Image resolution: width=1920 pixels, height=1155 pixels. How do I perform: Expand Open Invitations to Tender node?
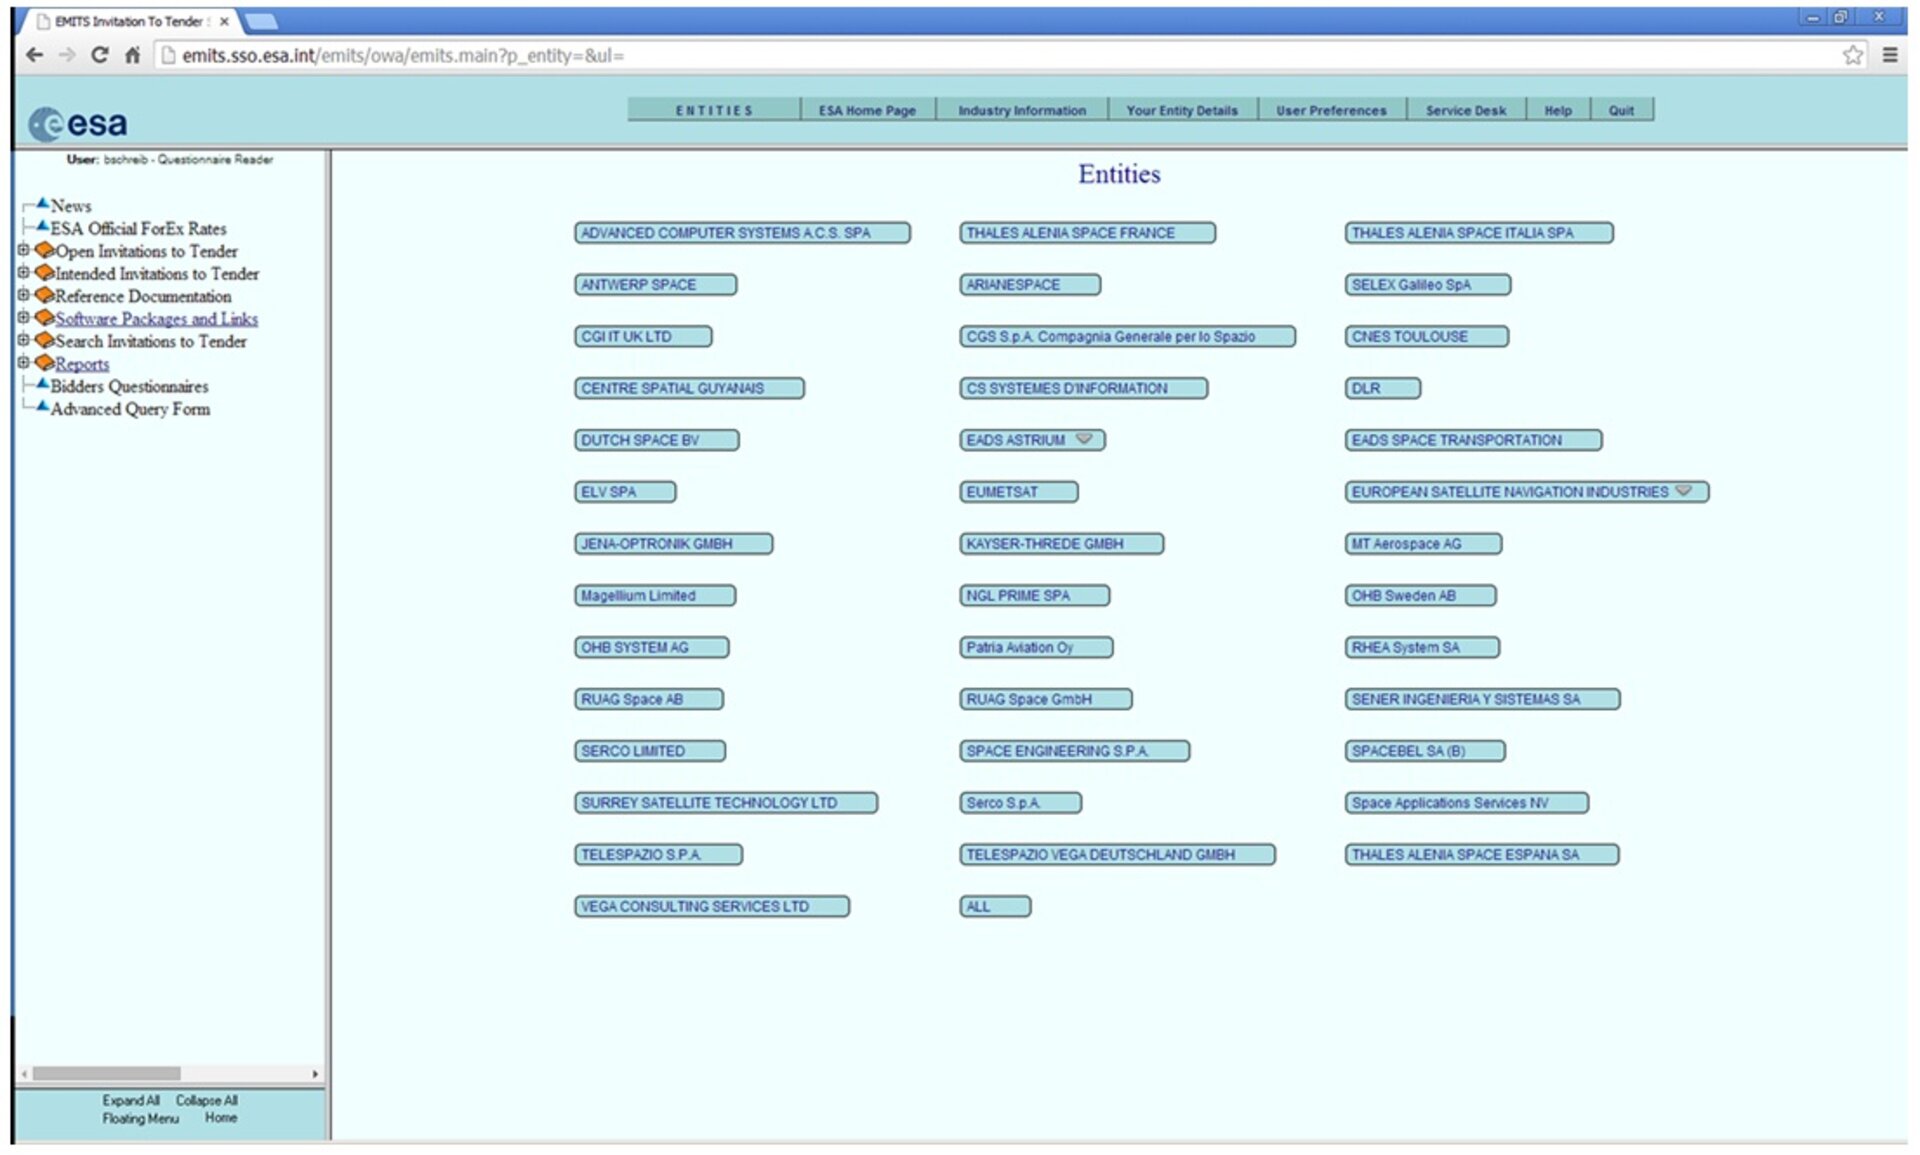tap(23, 250)
